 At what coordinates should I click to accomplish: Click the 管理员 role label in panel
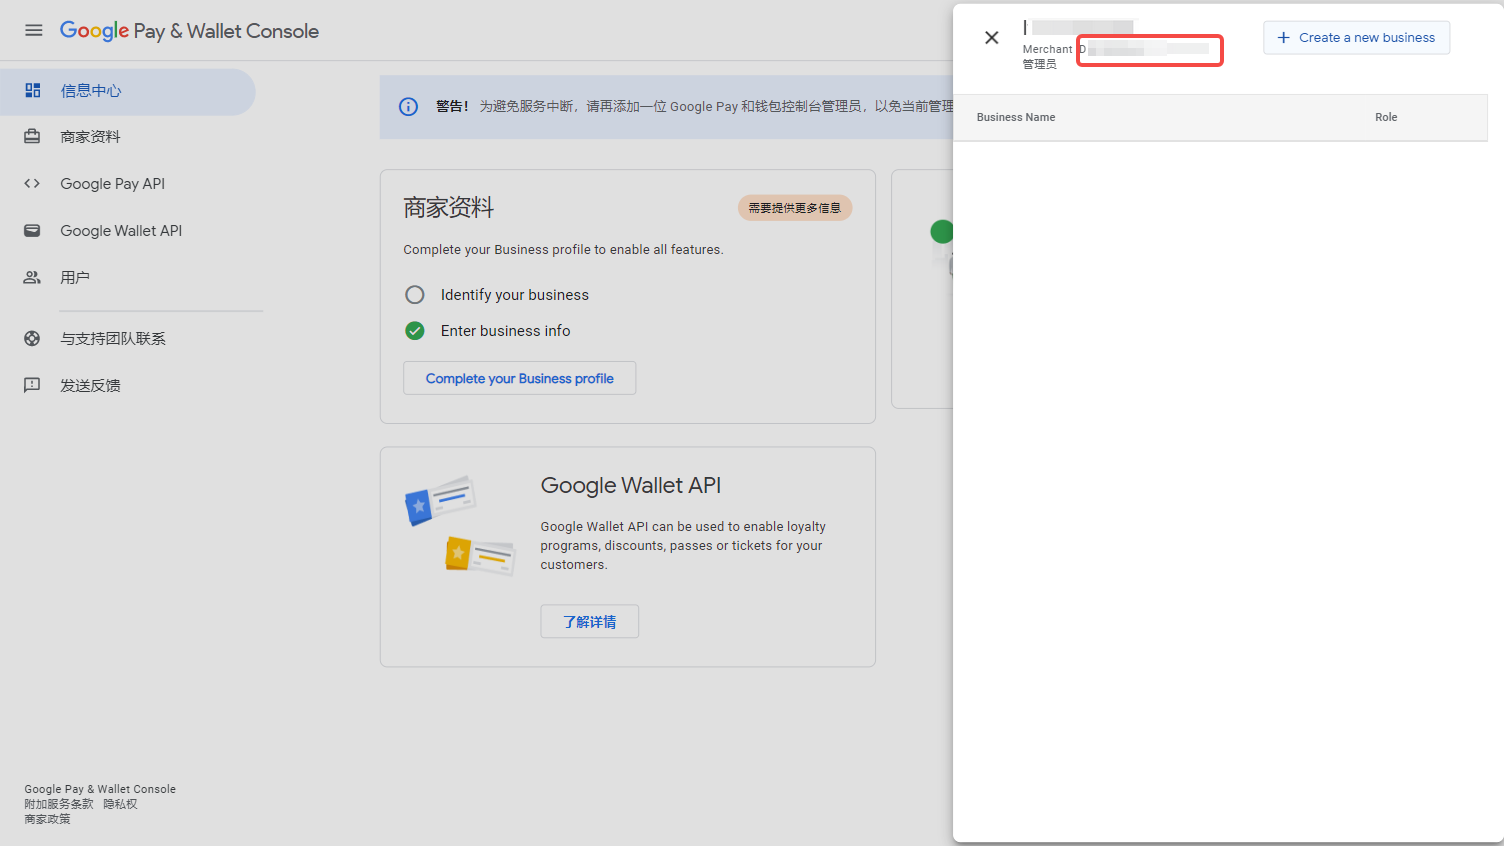1040,64
